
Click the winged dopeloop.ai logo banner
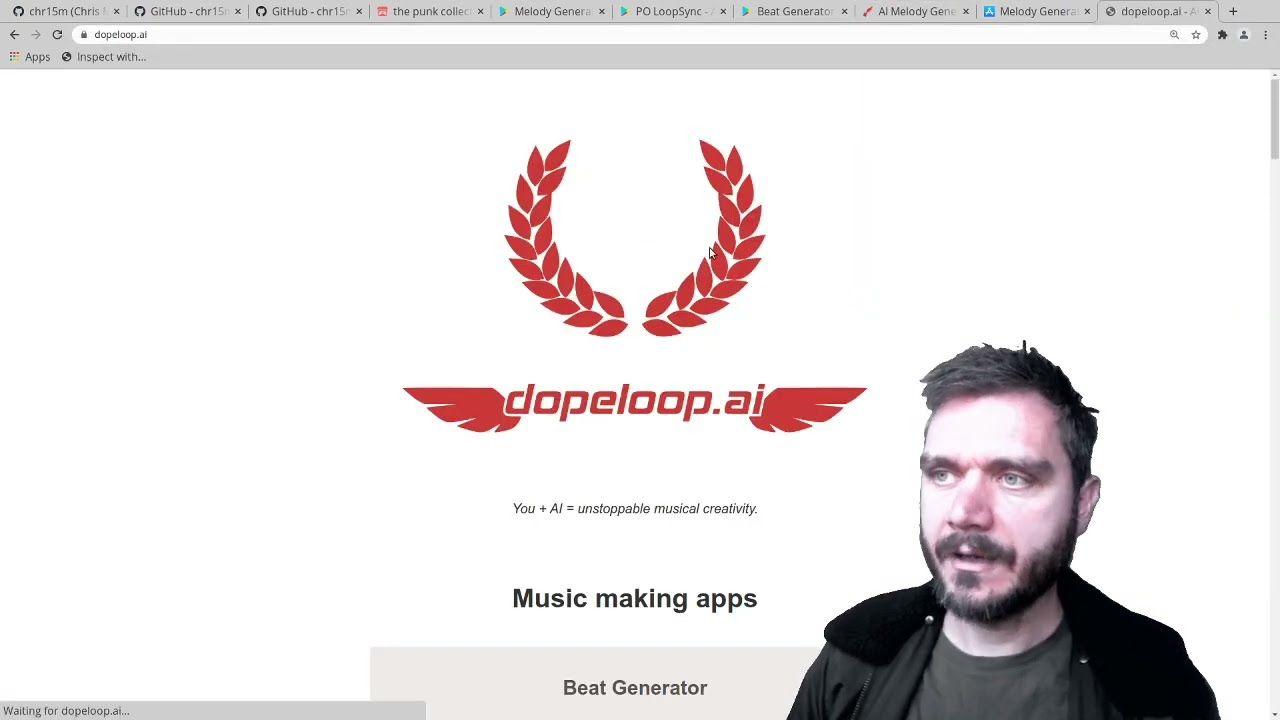coord(635,406)
